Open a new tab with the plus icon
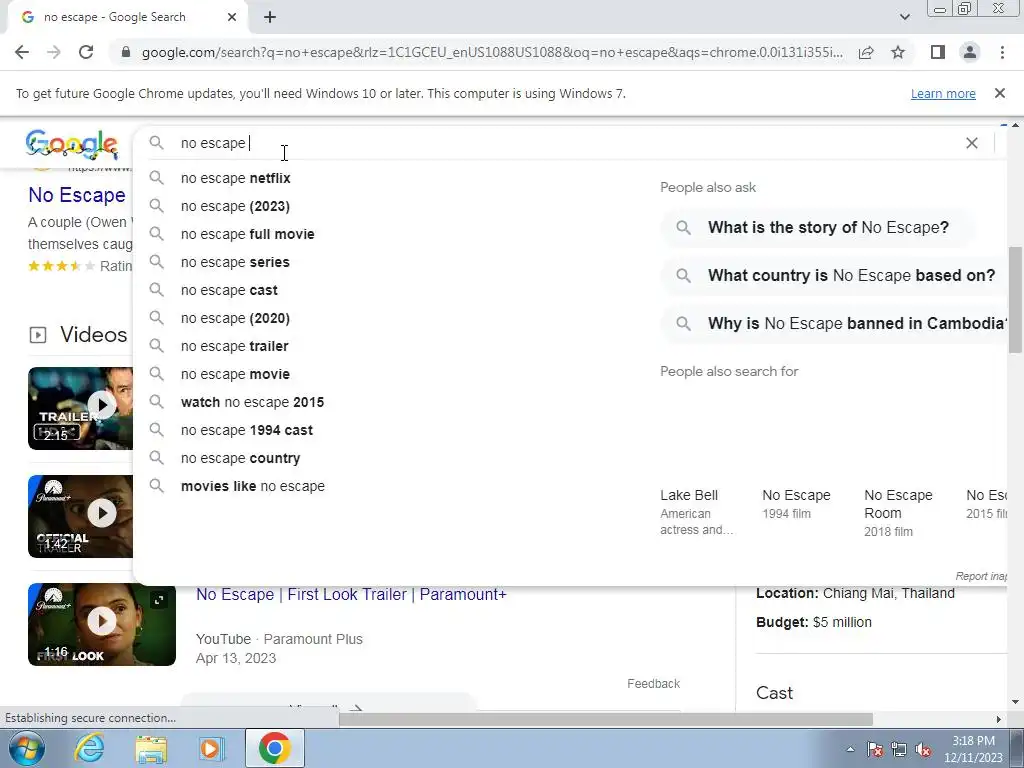 (x=270, y=18)
